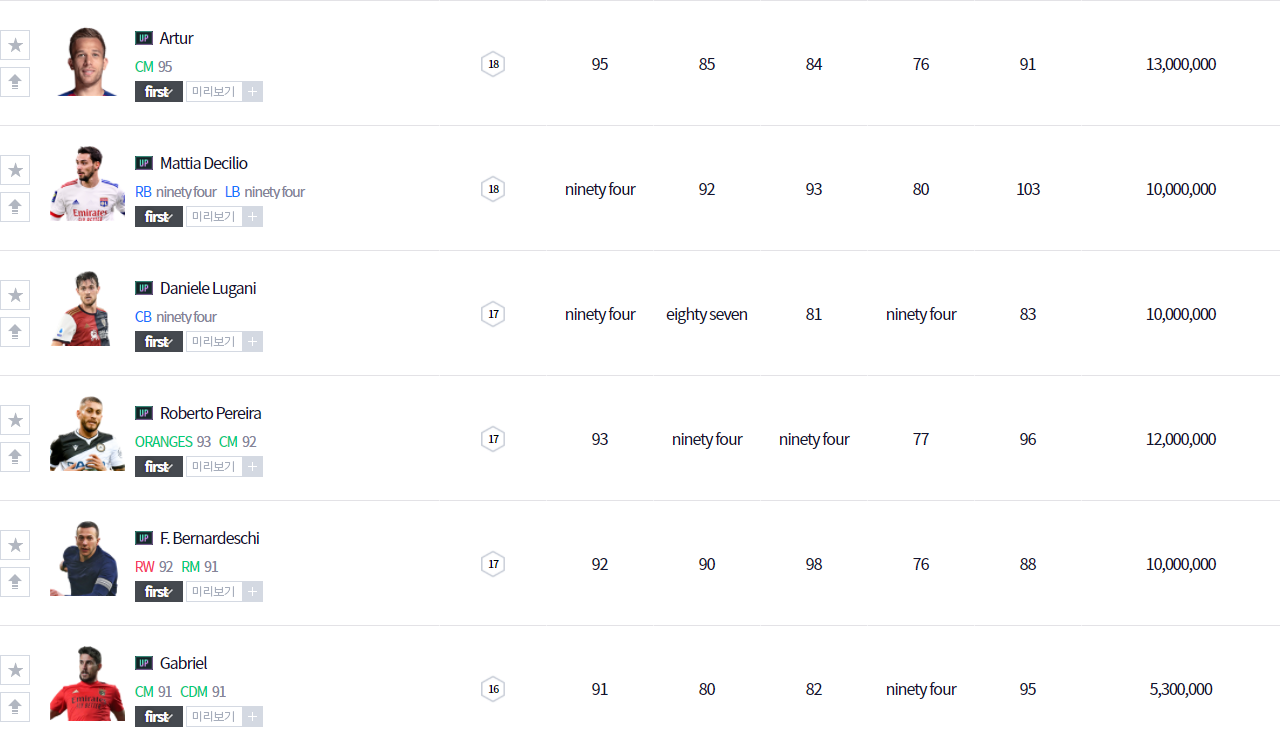Click the UP season badge next to Artur
Screen dimensions: 1280x749
point(144,38)
